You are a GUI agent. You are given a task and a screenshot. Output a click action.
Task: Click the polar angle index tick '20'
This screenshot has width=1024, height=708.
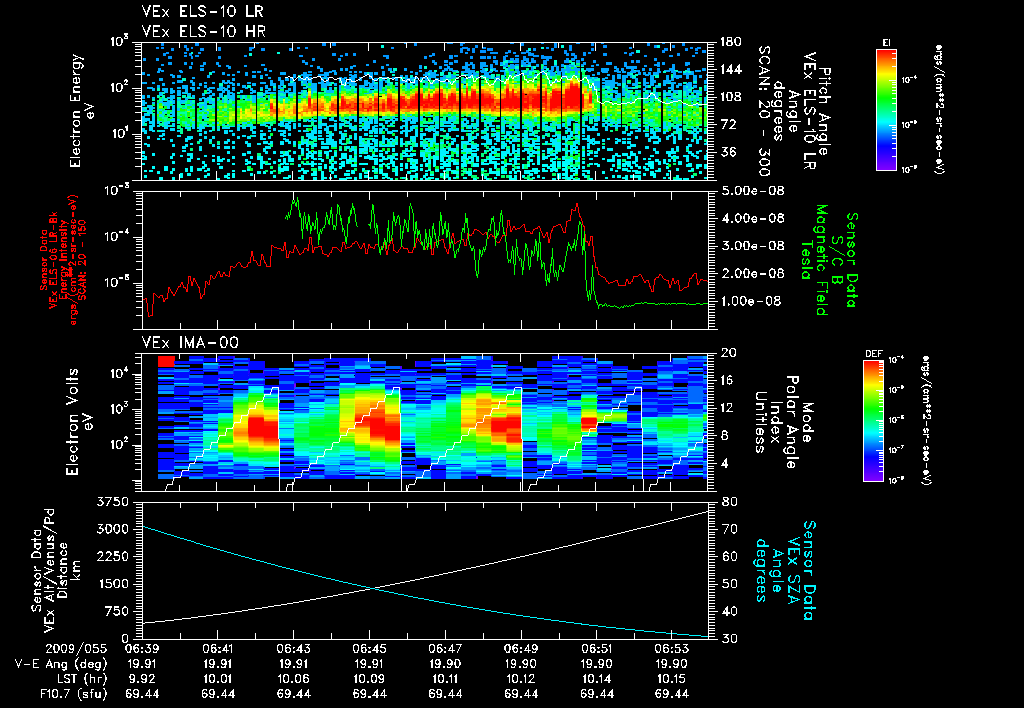click(727, 353)
